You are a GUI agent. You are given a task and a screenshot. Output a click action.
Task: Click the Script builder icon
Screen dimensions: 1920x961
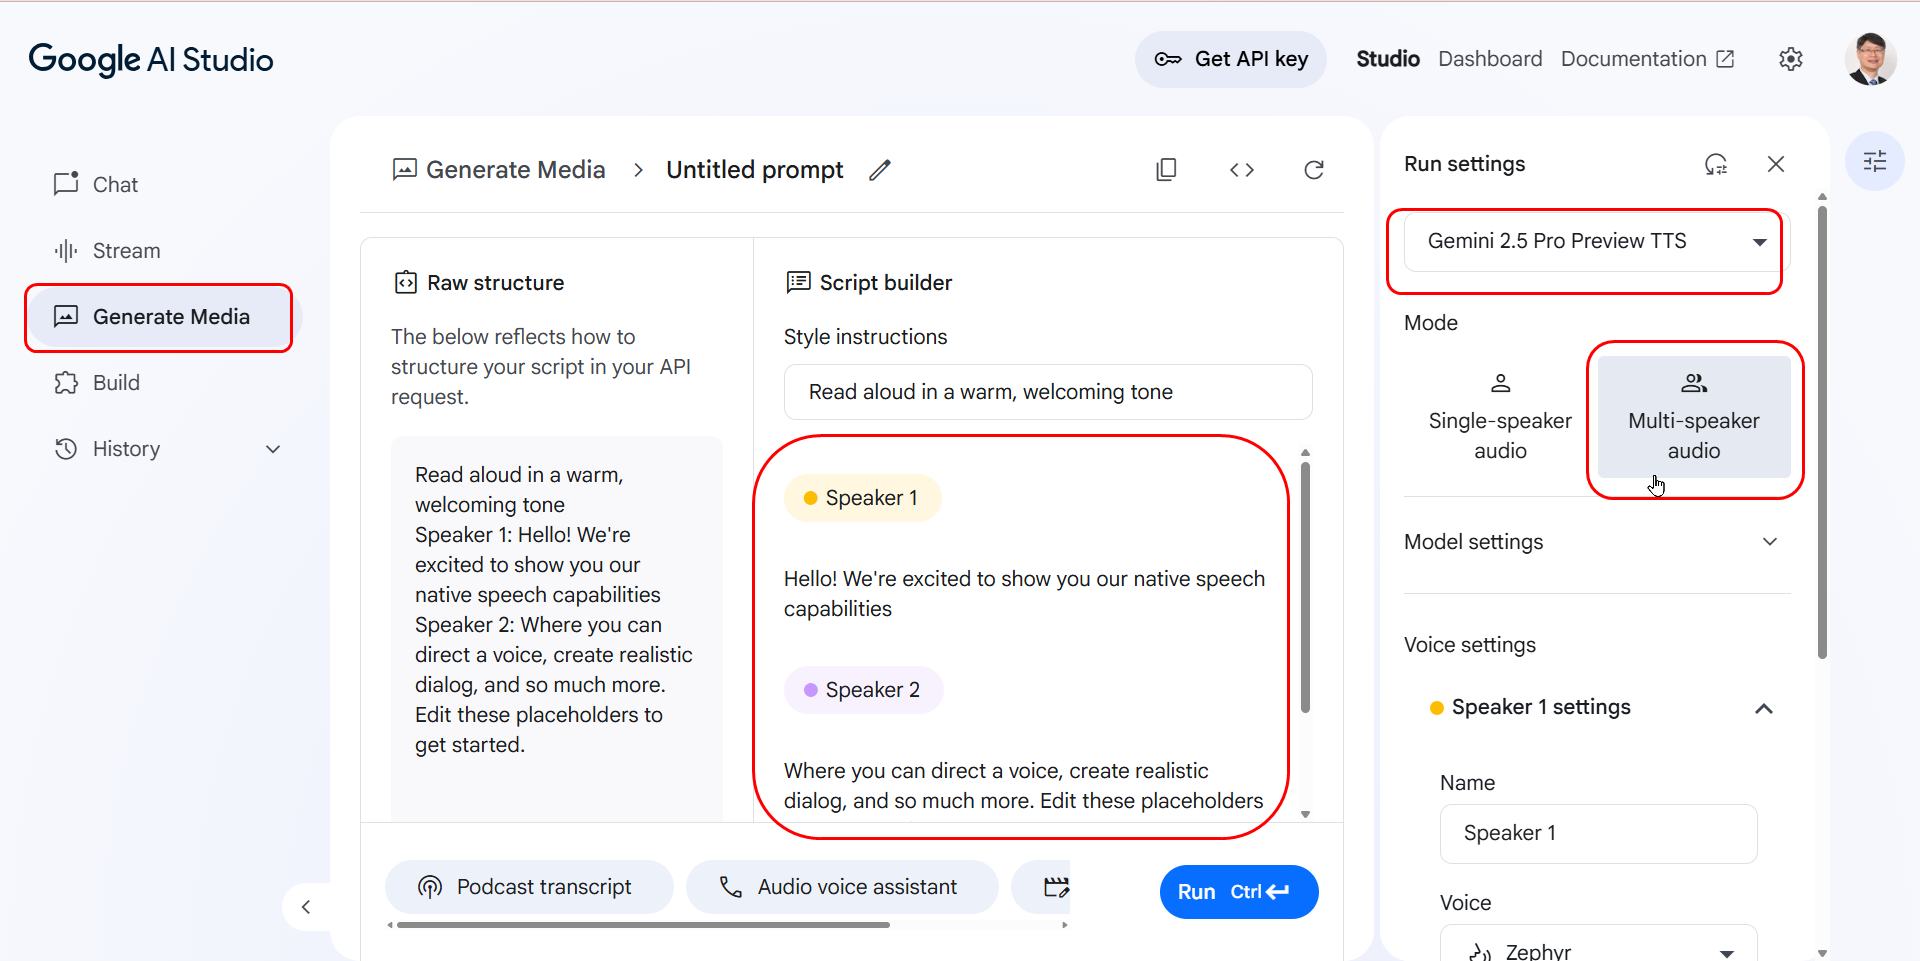(798, 283)
